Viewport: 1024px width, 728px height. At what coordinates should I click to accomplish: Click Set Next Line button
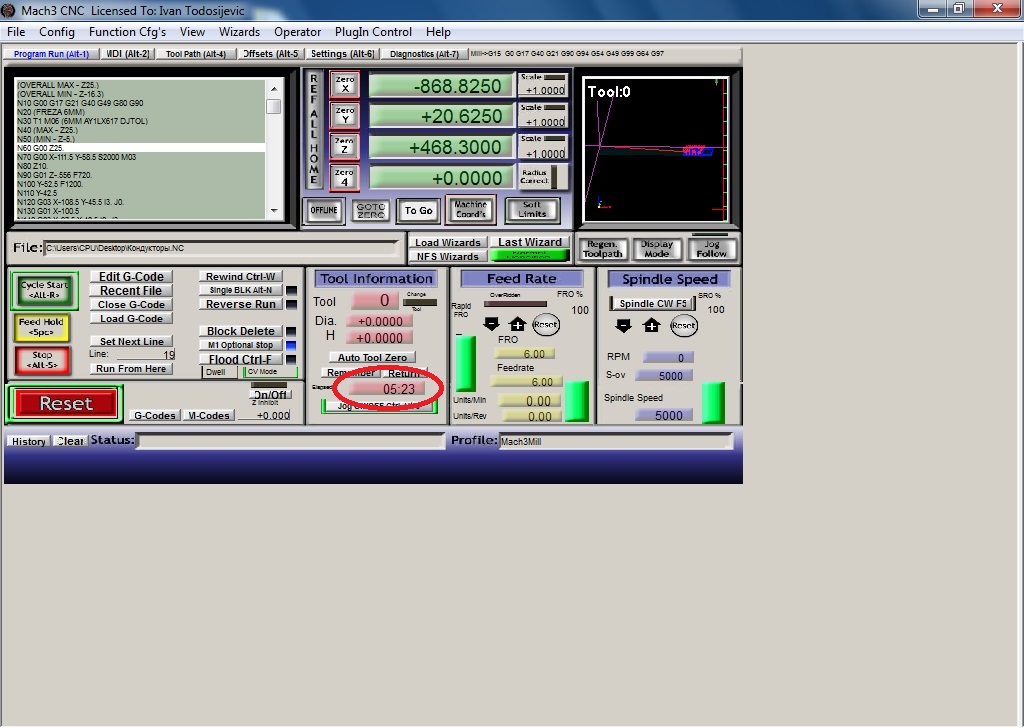pyautogui.click(x=131, y=341)
